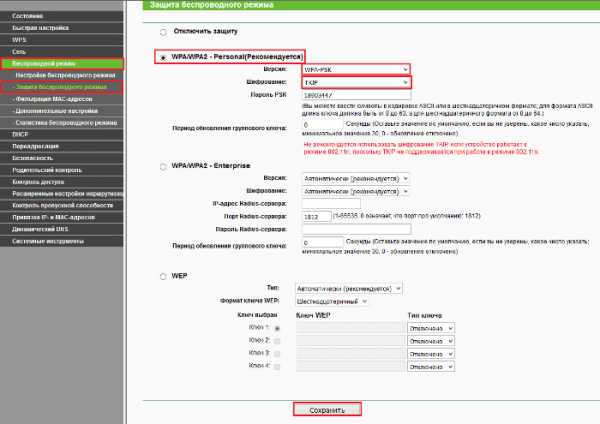The image size is (600, 424).
Task: Choose the WPA/WPA2 - Enterprise radio button
Action: [164, 163]
